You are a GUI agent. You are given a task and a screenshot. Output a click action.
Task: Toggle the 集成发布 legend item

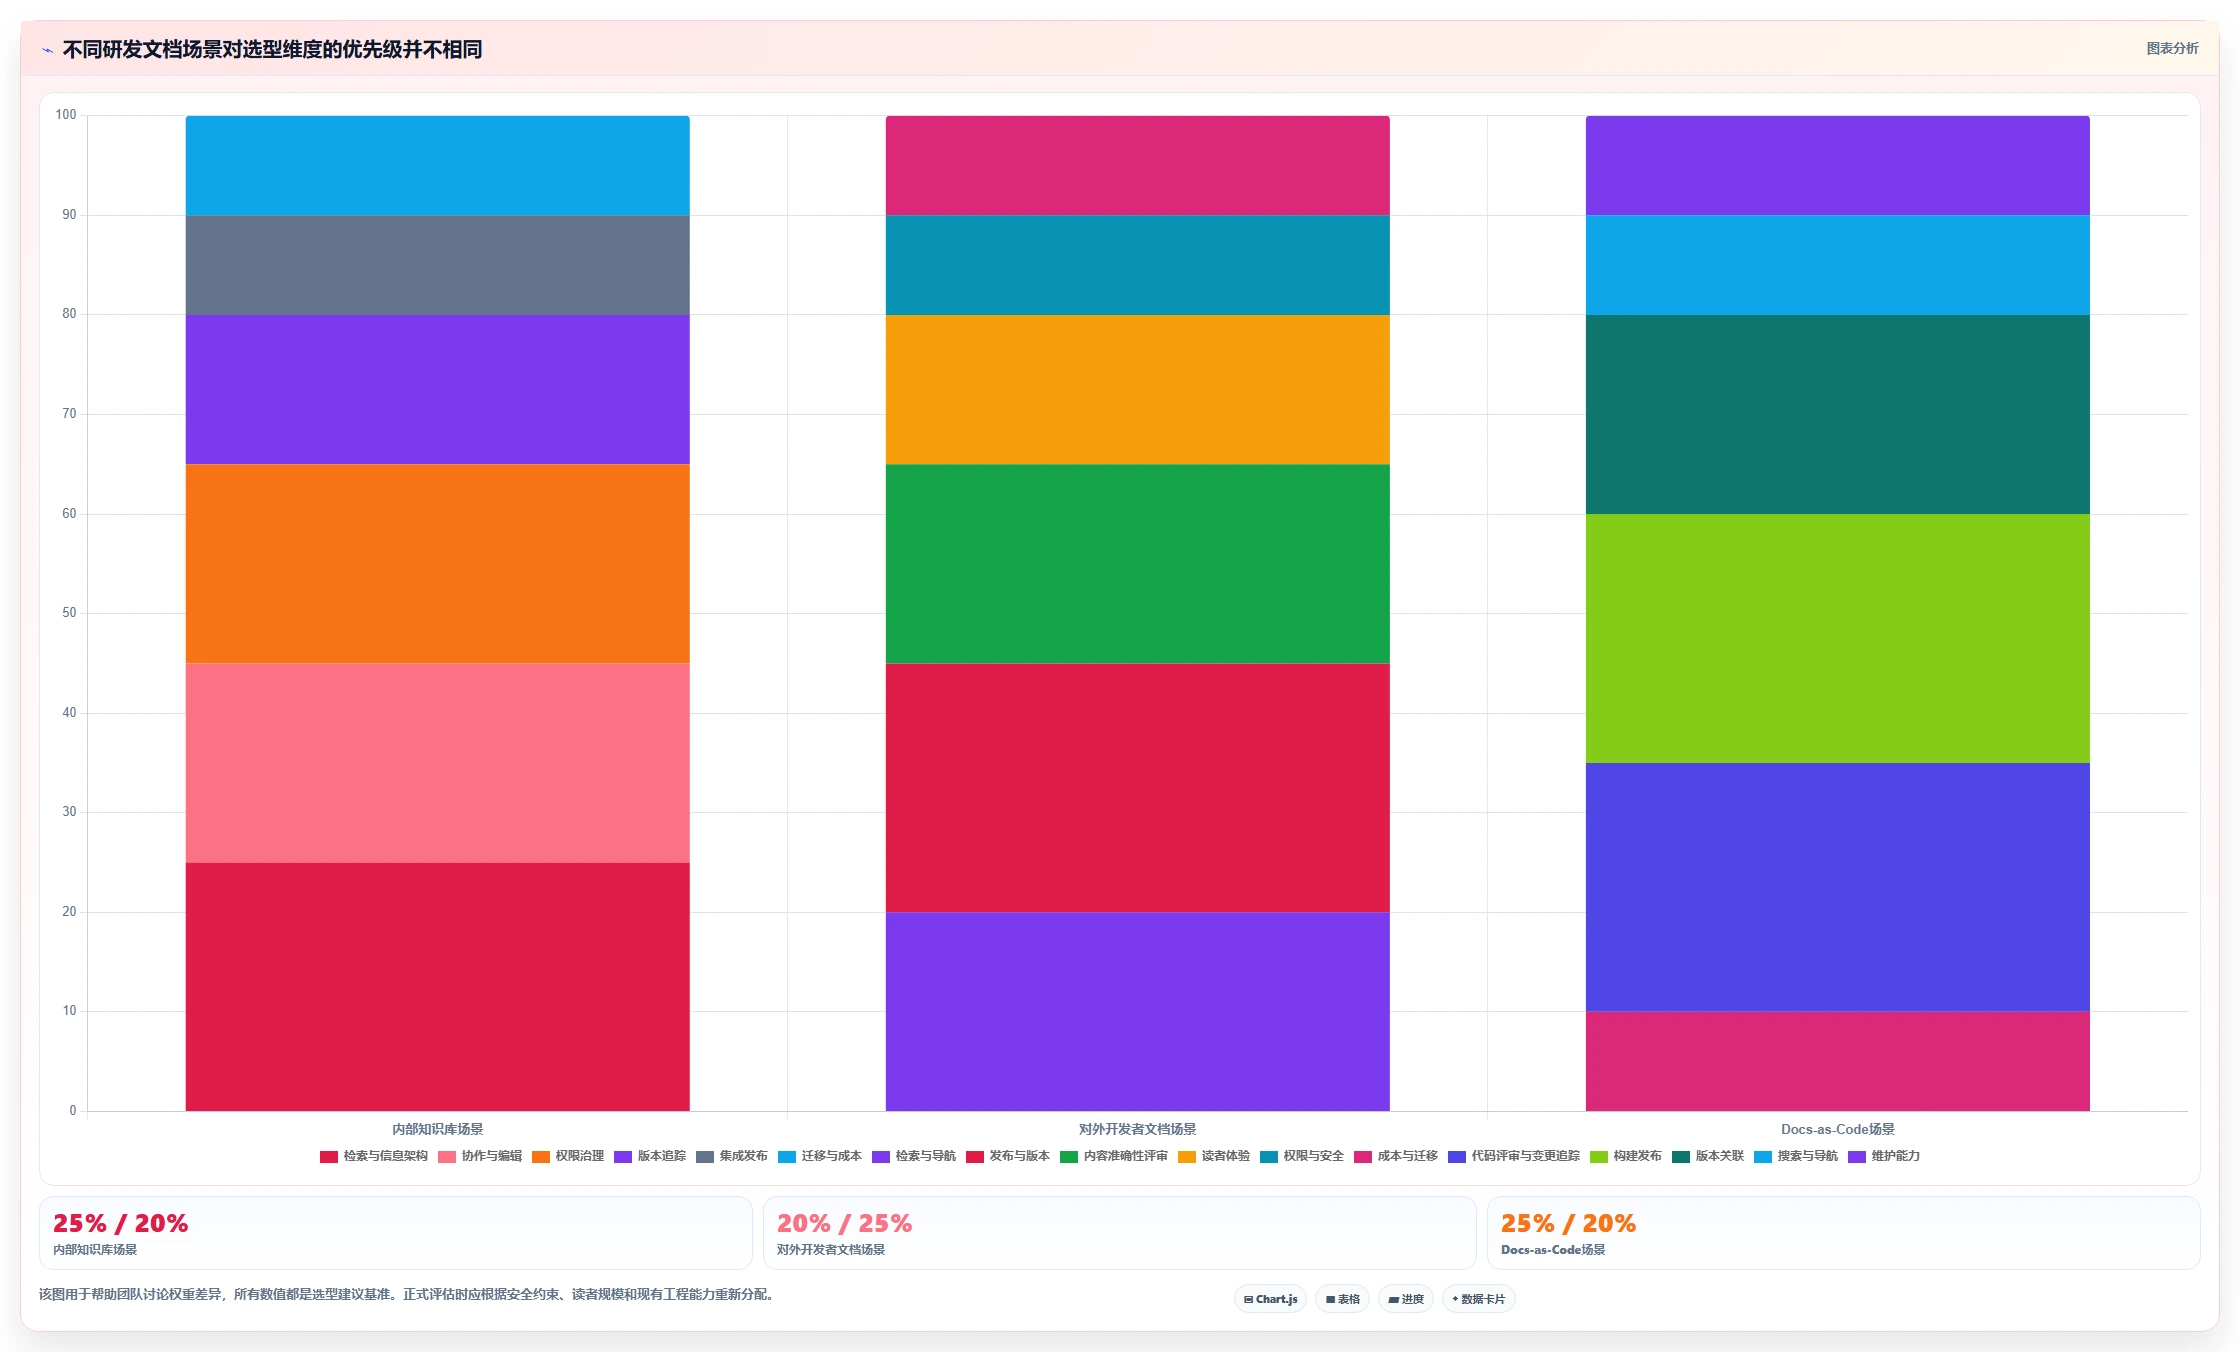pos(731,1156)
